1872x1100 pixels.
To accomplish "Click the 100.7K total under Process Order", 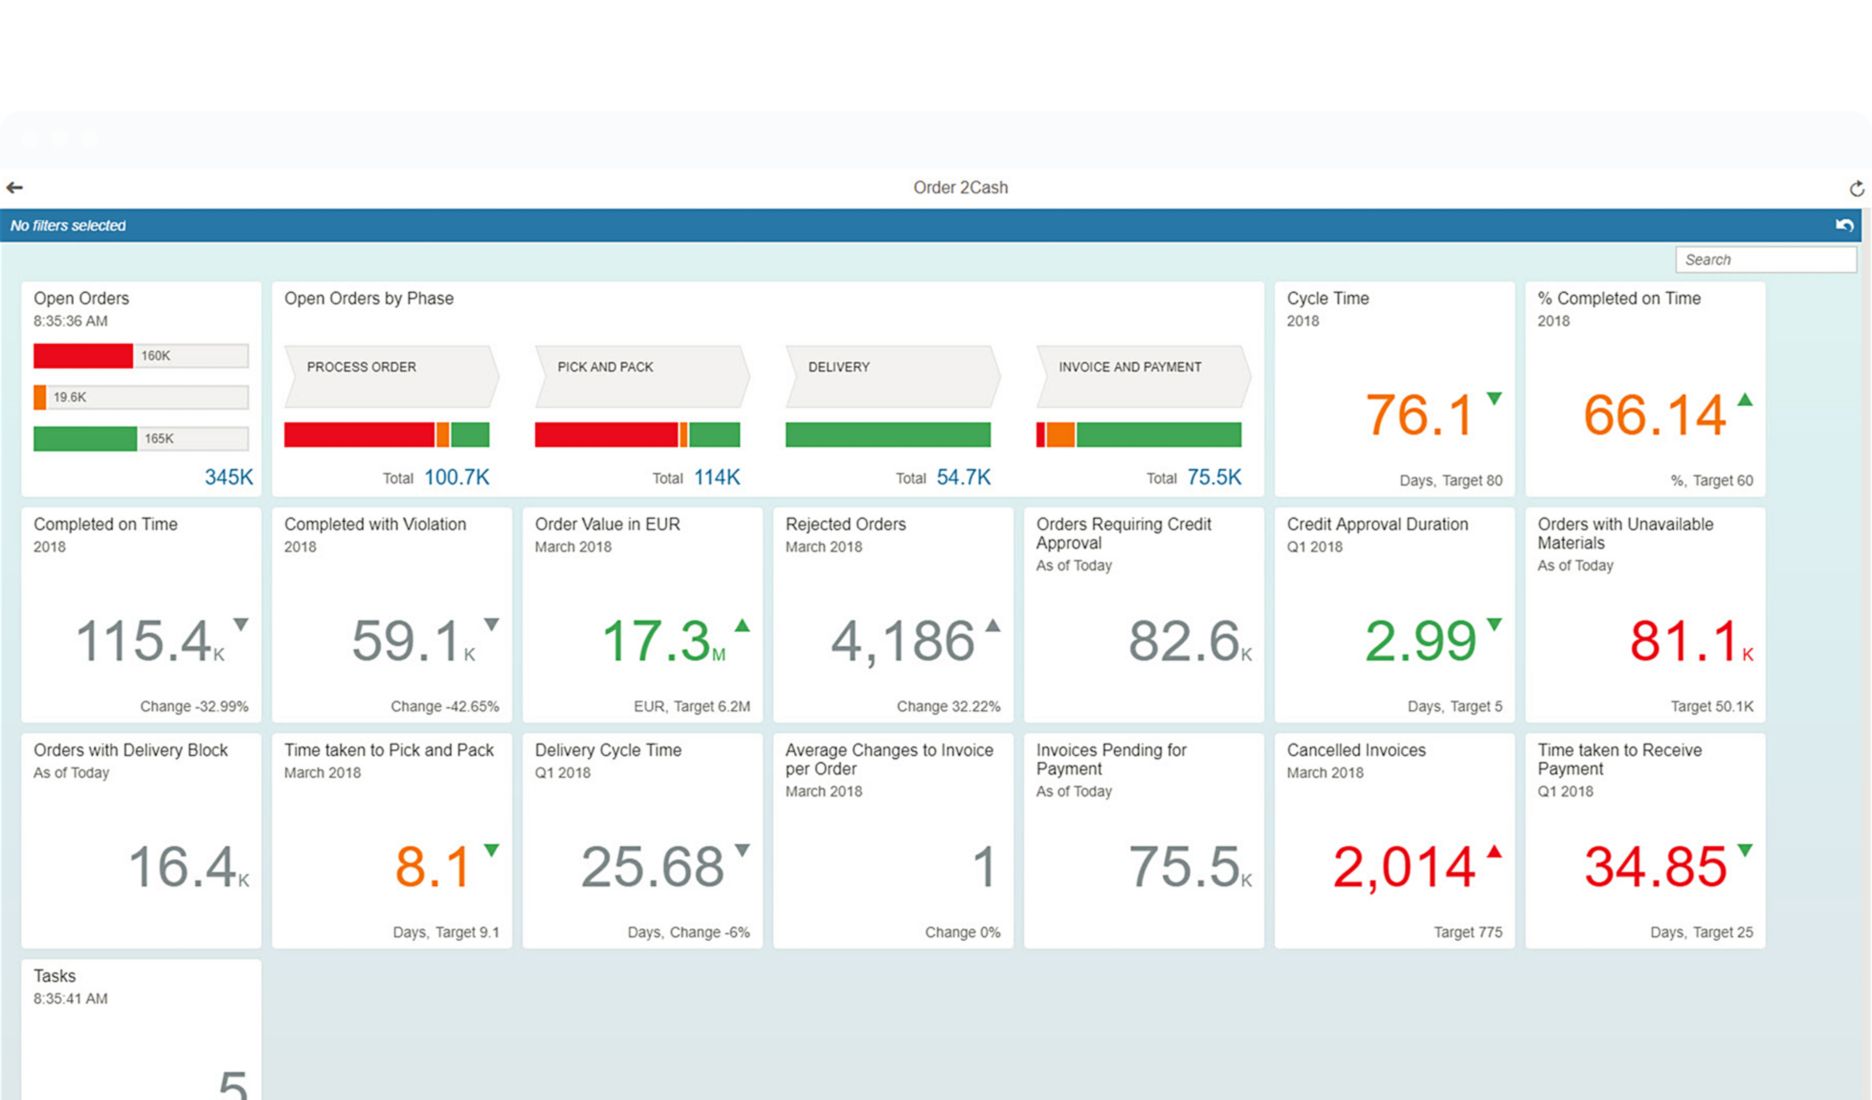I will tap(457, 478).
